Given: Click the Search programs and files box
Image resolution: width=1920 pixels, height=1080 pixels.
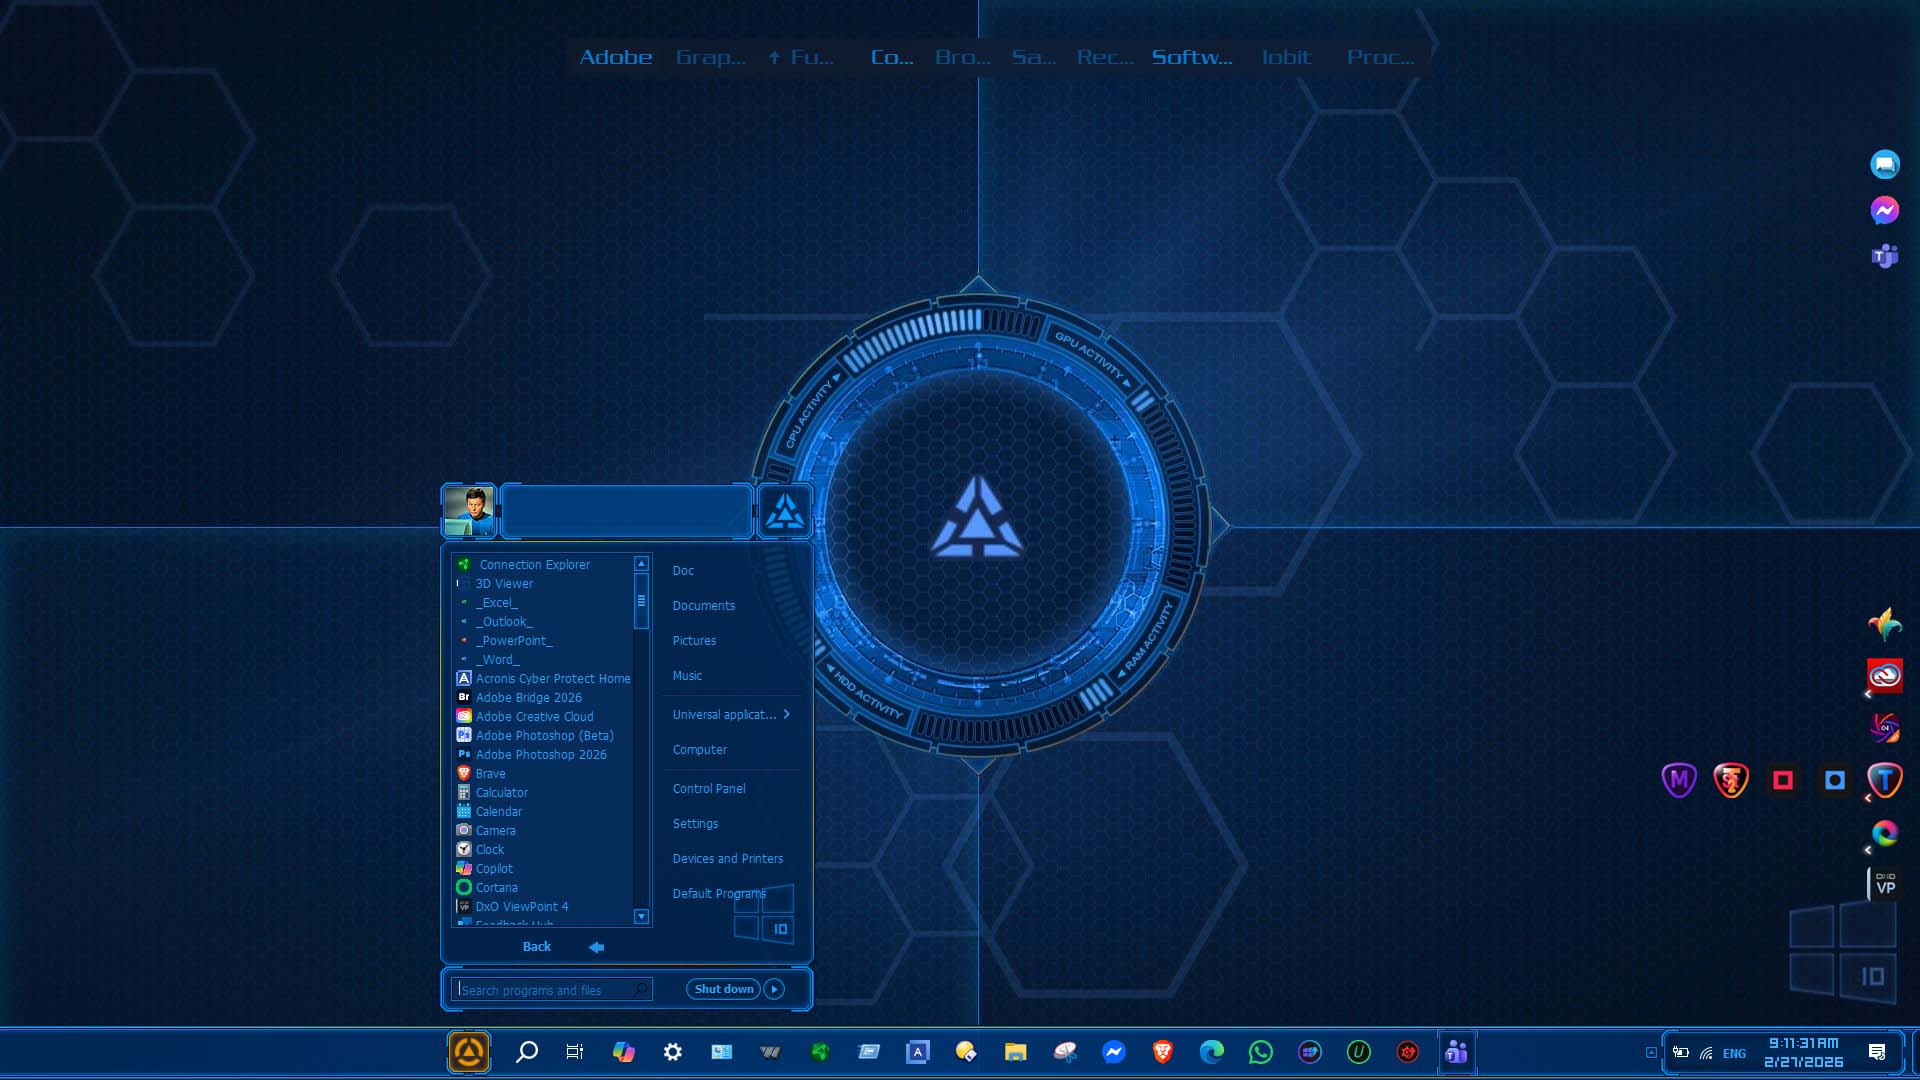Looking at the screenshot, I should click(x=545, y=990).
